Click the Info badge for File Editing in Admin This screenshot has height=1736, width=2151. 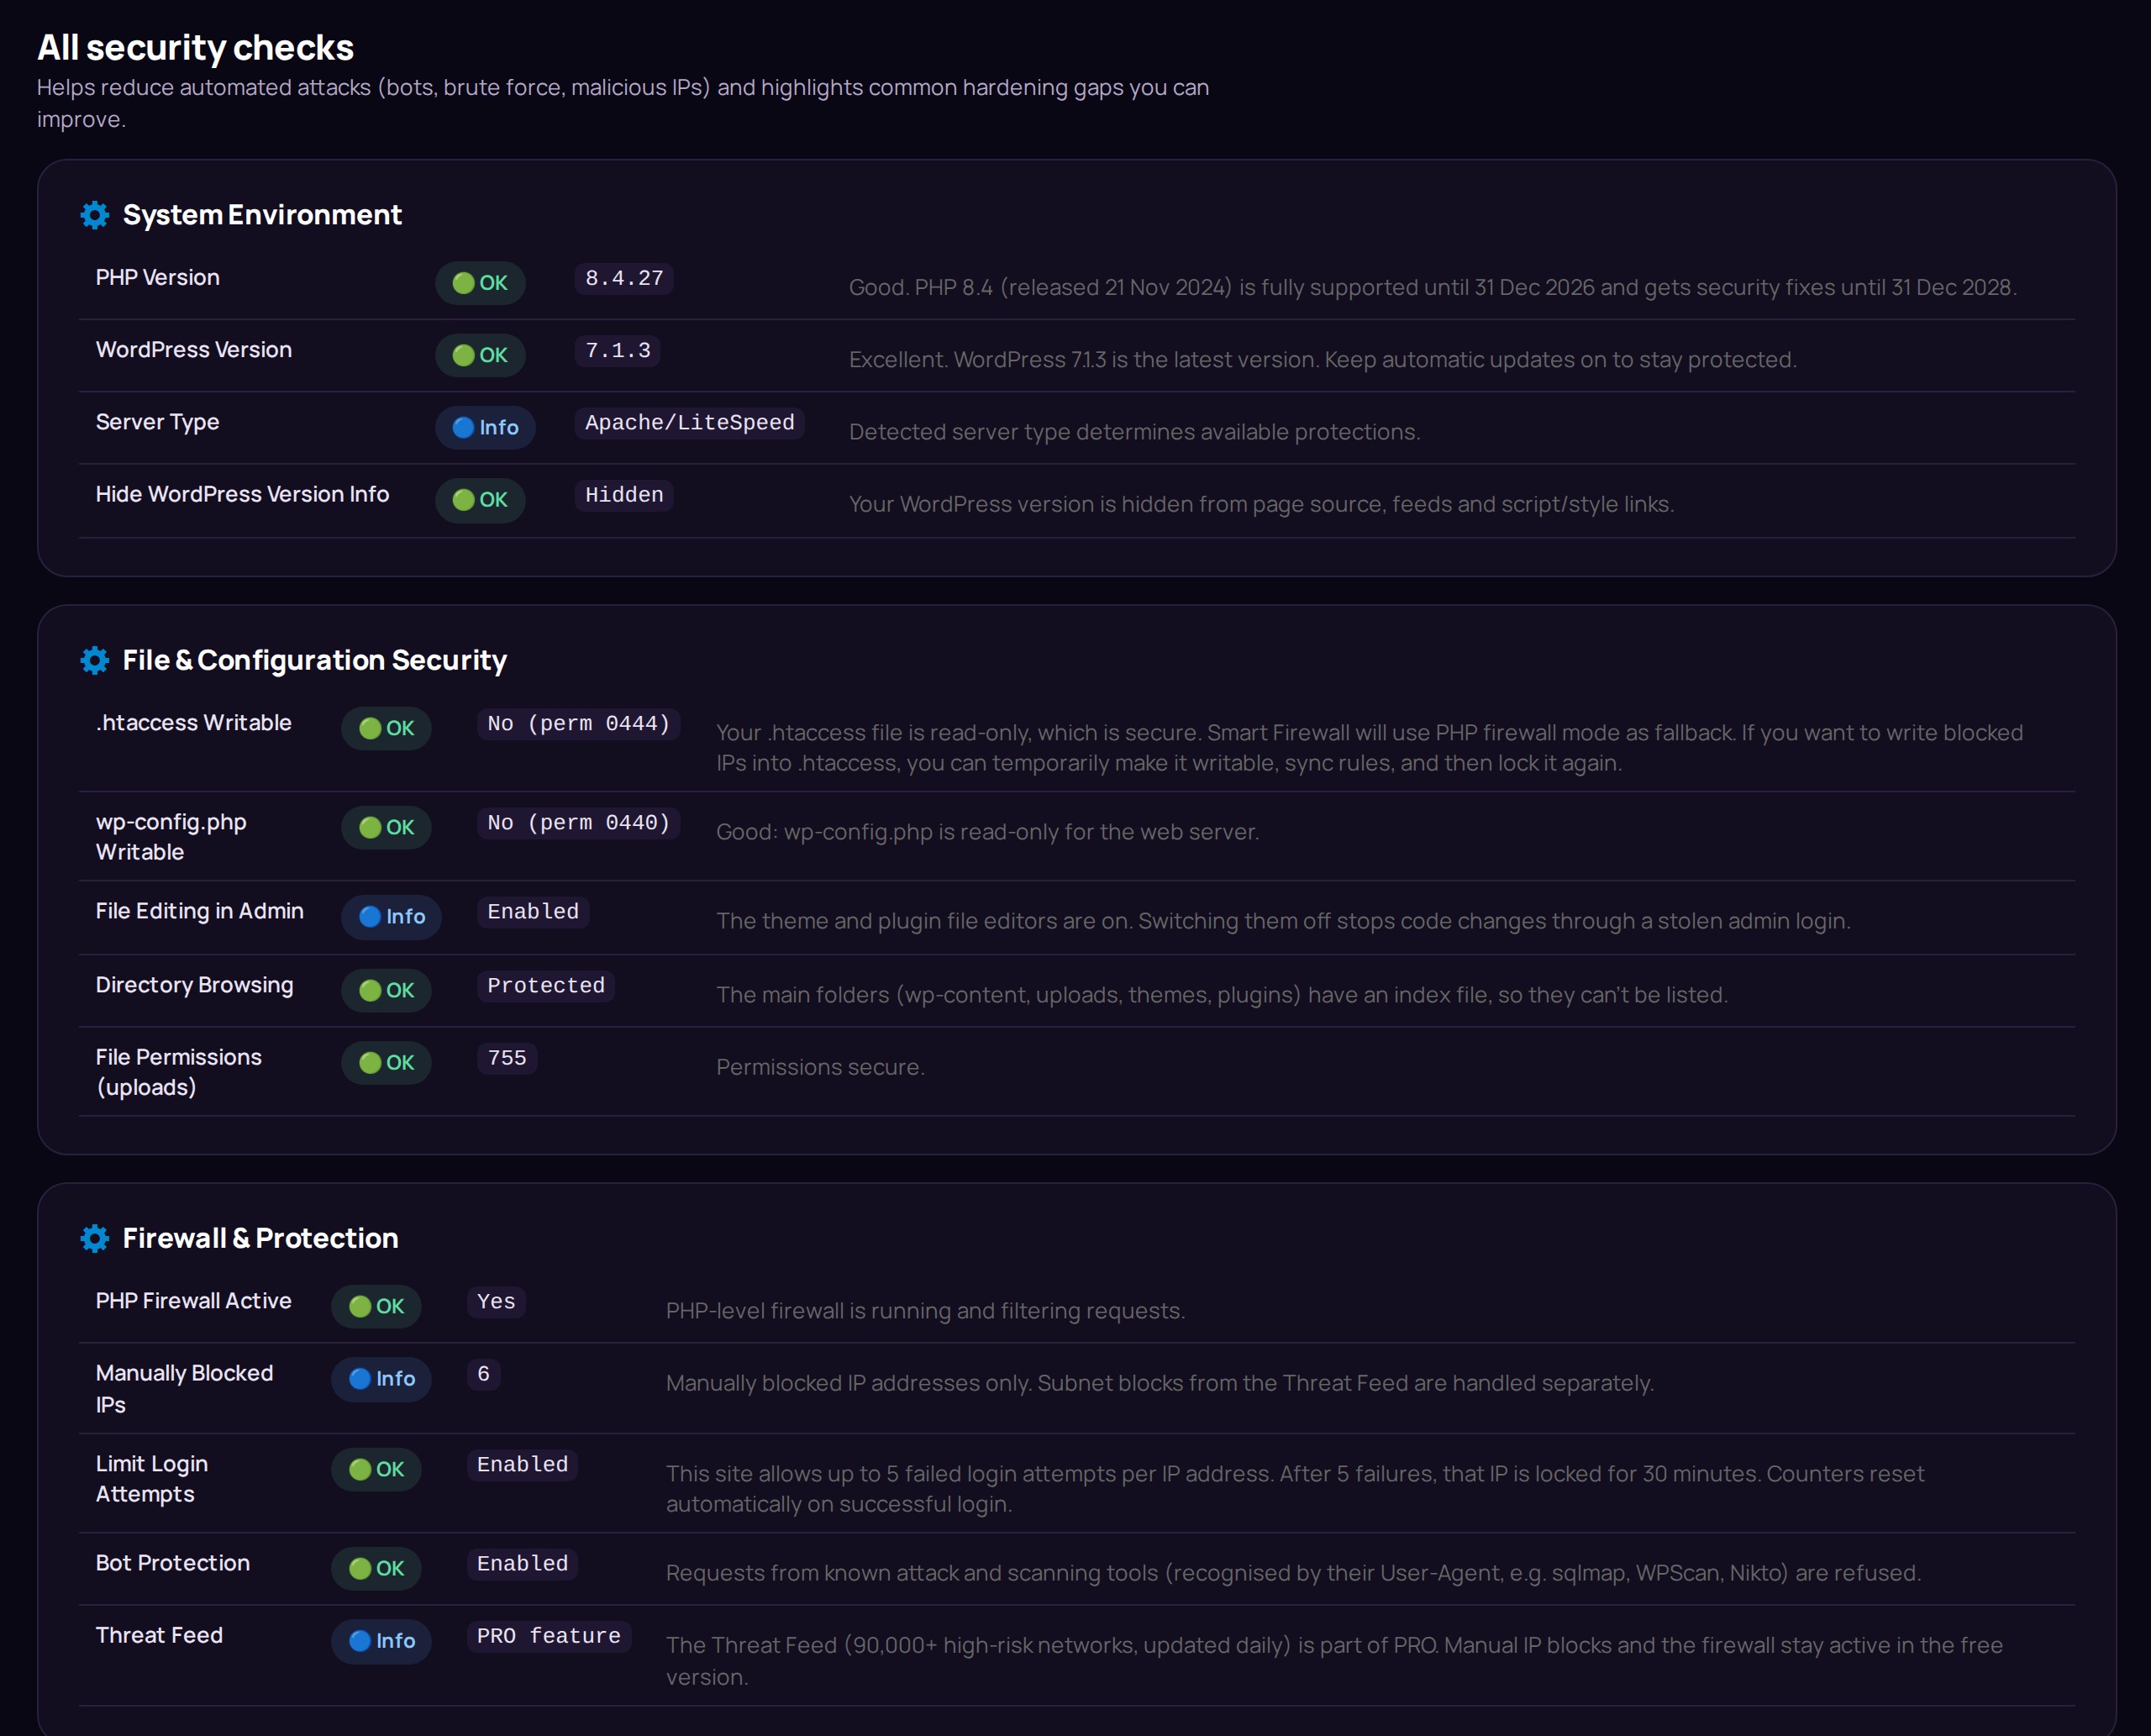(x=391, y=917)
